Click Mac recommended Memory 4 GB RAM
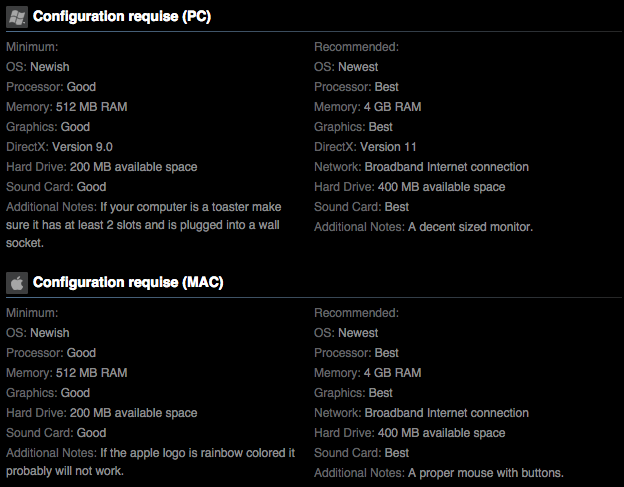The image size is (624, 487). click(368, 373)
